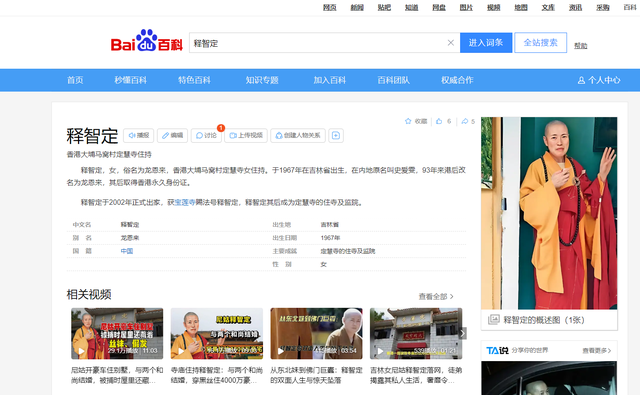Open the 采购 link in top bar
640x395 pixels.
click(x=603, y=7)
